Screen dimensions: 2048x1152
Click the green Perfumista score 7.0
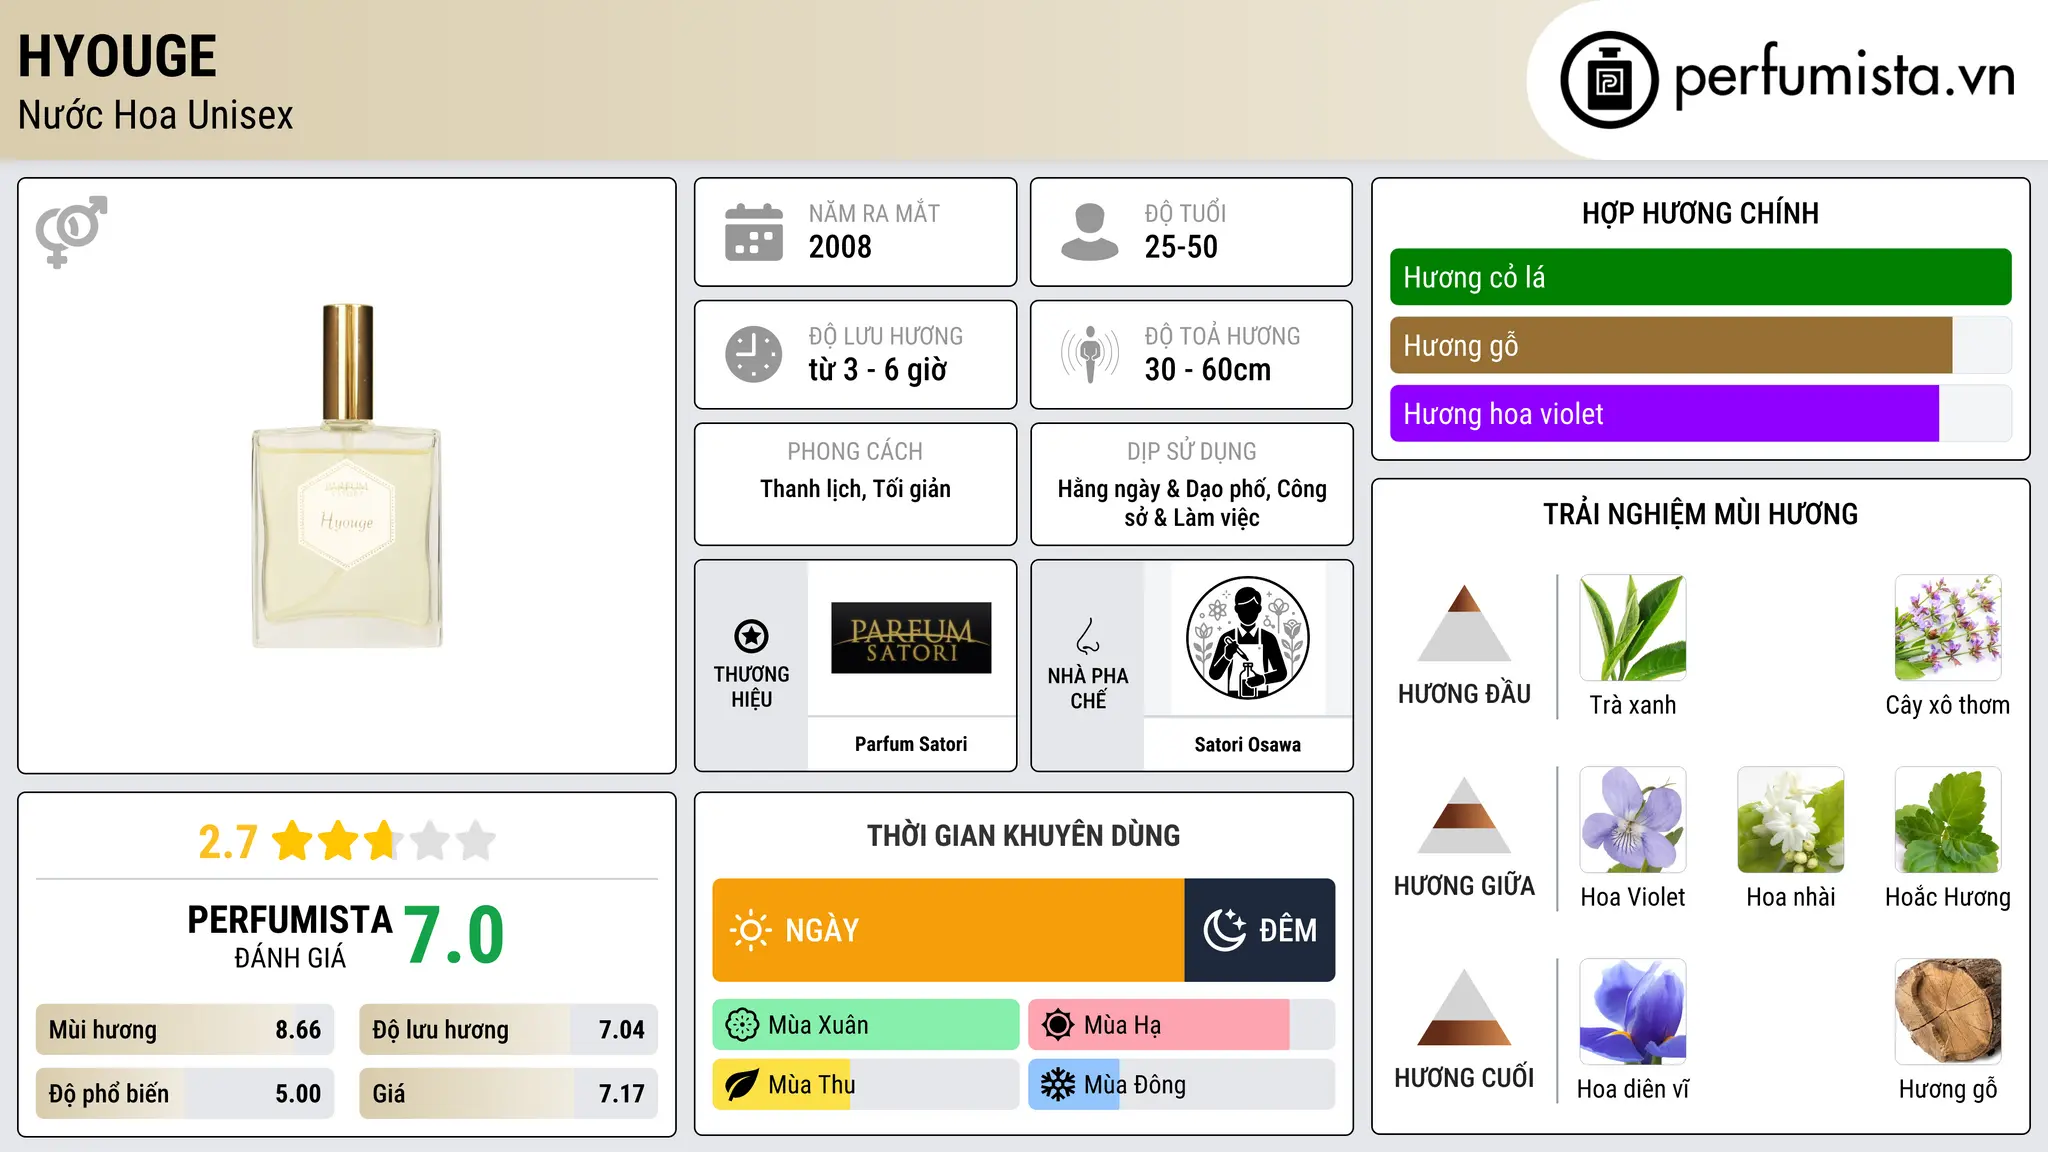[454, 935]
